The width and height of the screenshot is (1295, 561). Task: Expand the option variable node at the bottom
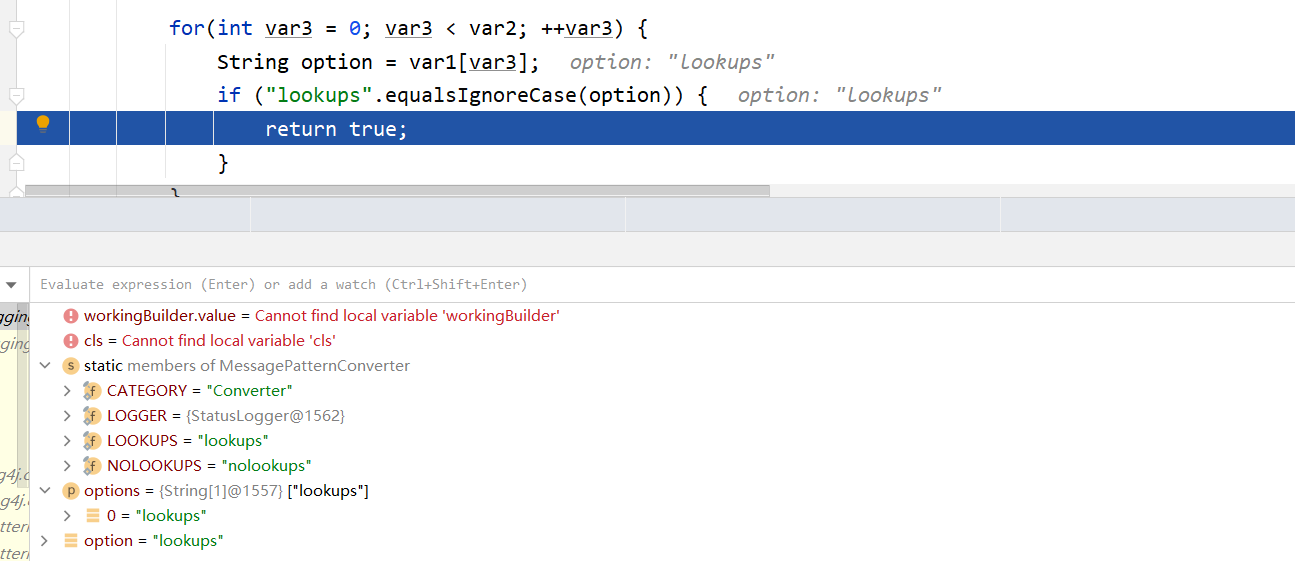44,541
